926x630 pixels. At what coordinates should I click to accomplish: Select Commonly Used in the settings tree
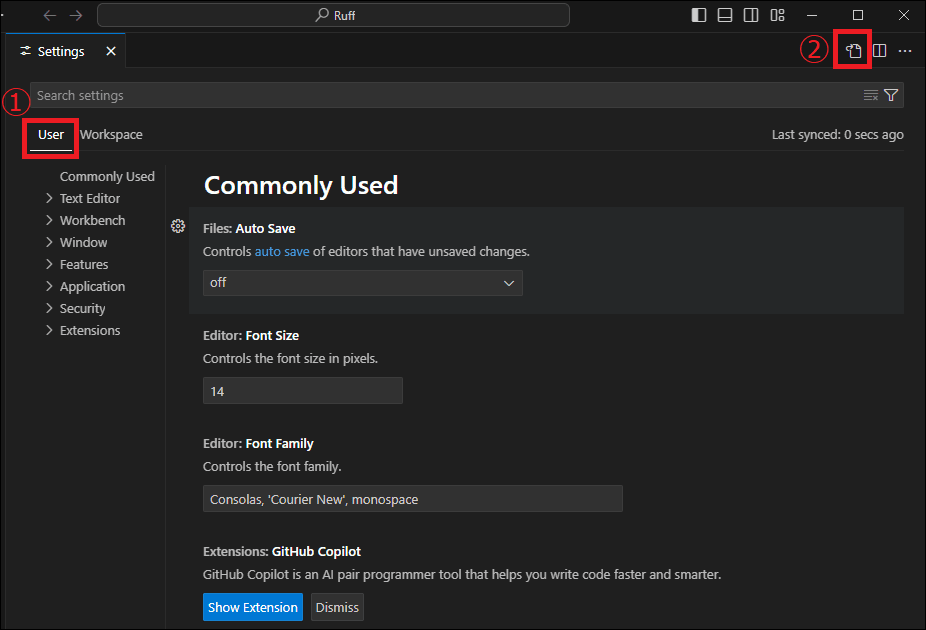pos(107,177)
